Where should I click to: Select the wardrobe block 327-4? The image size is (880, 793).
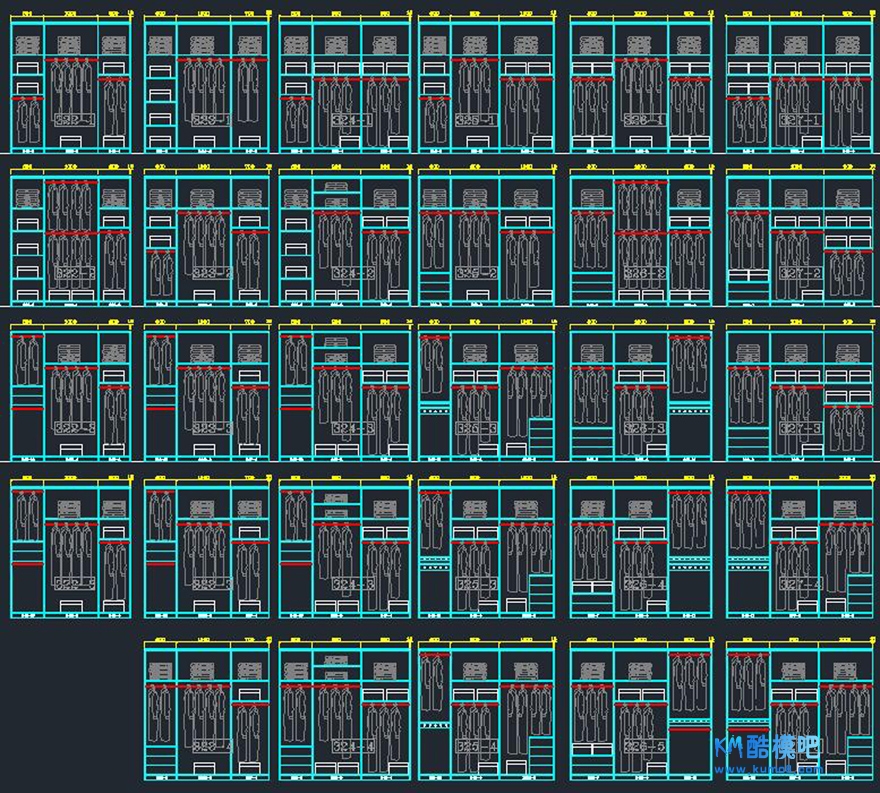pos(798,583)
